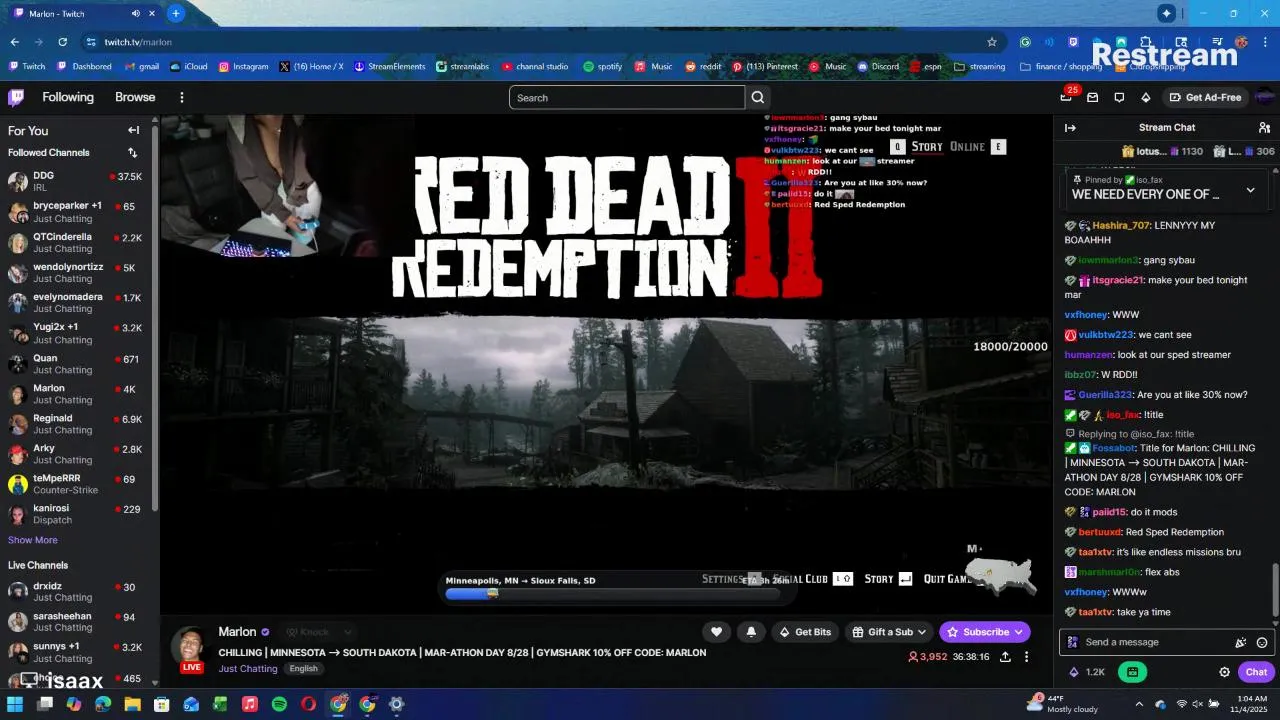The width and height of the screenshot is (1280, 720).
Task: Open the StreamElements bookmark
Action: 389,67
